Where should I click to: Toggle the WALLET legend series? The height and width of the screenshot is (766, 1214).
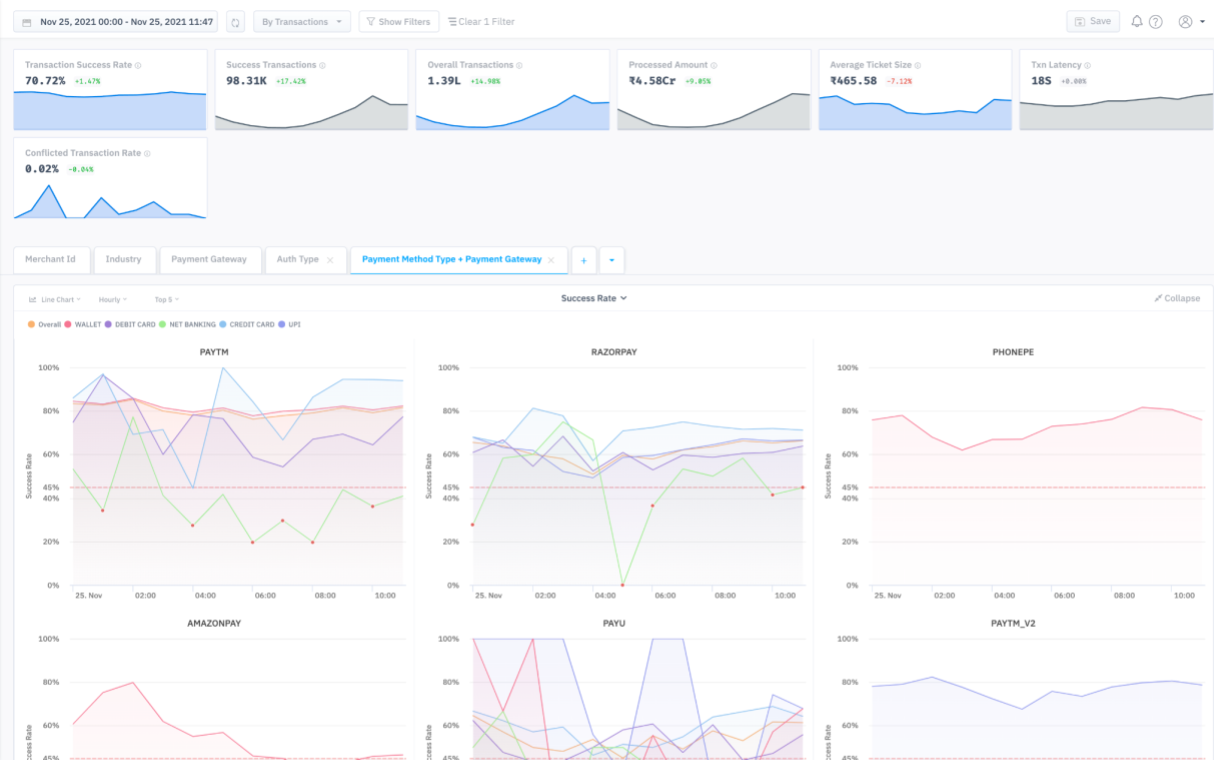82,325
